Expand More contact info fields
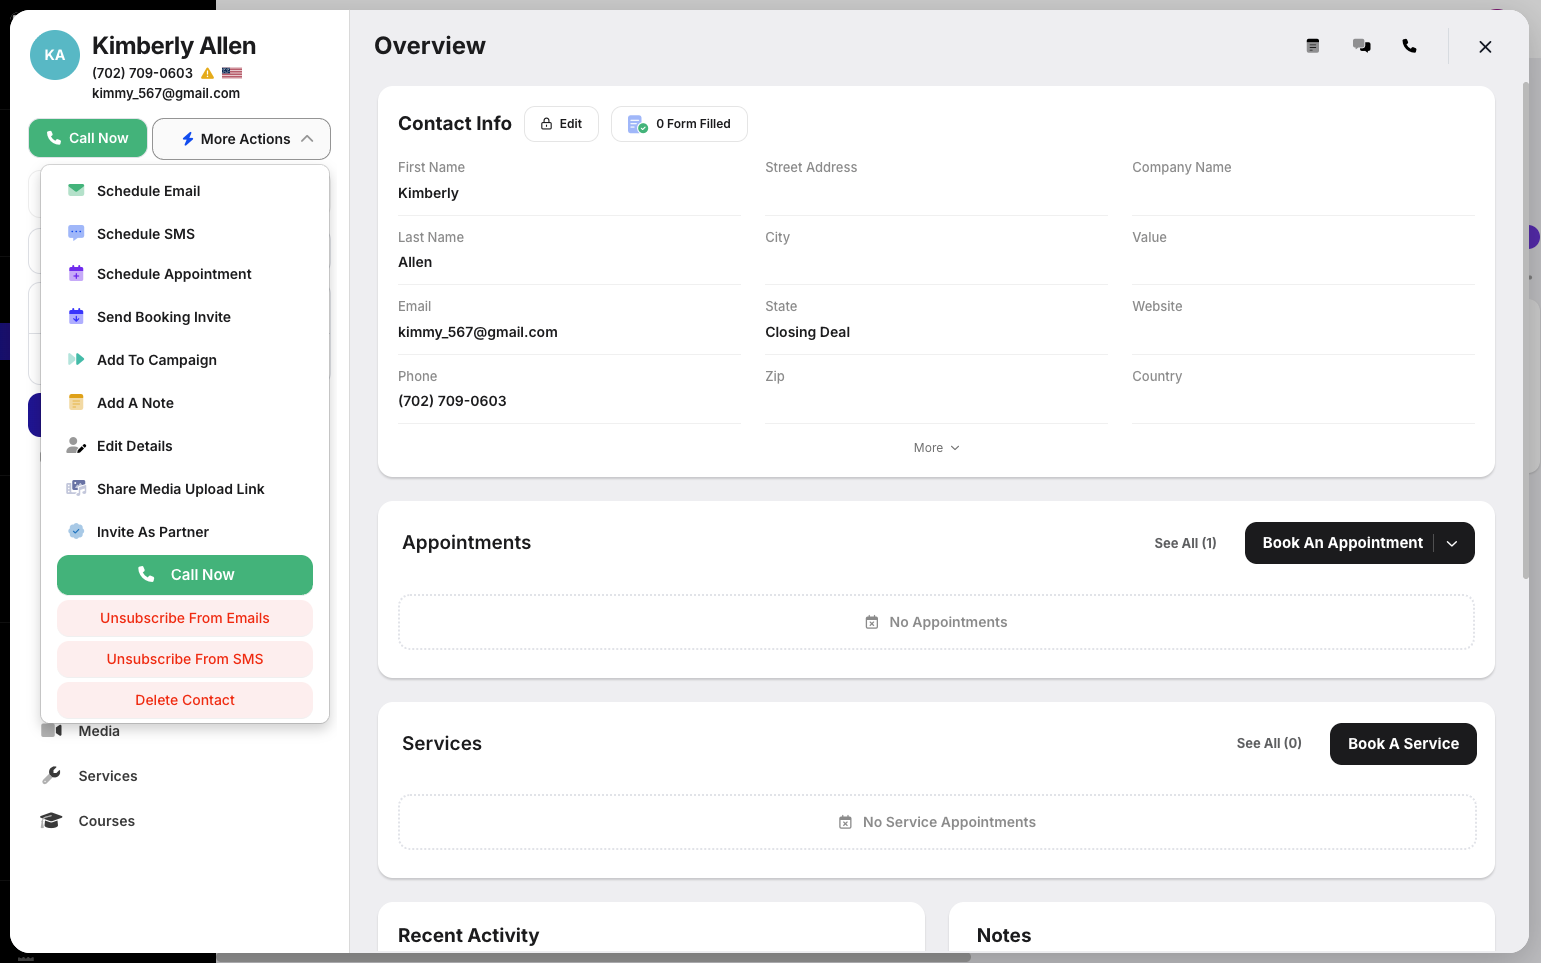Screen dimensions: 1541x963 coord(936,448)
